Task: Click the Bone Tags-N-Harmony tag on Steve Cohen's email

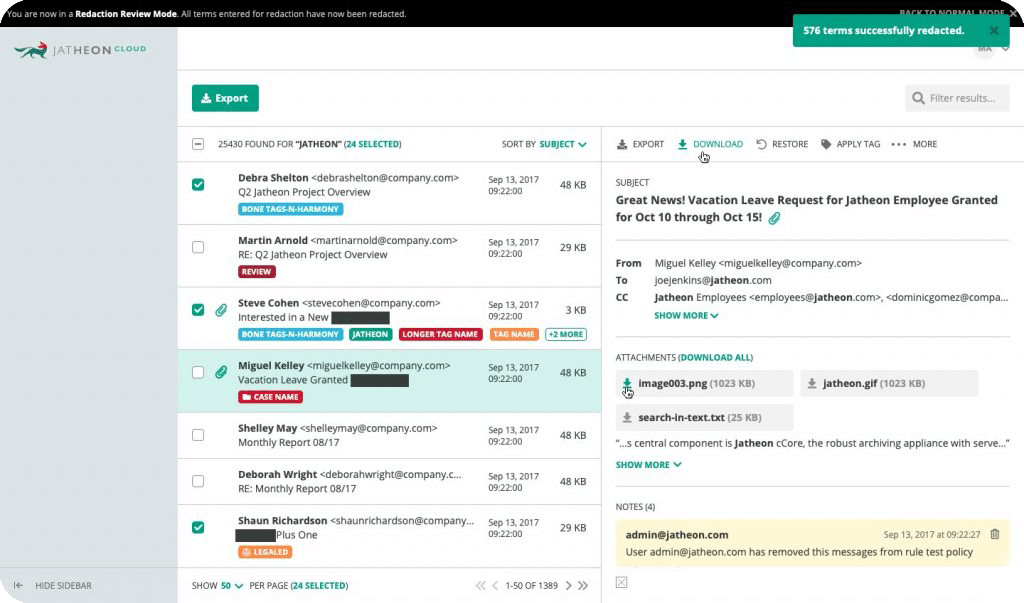Action: point(291,334)
